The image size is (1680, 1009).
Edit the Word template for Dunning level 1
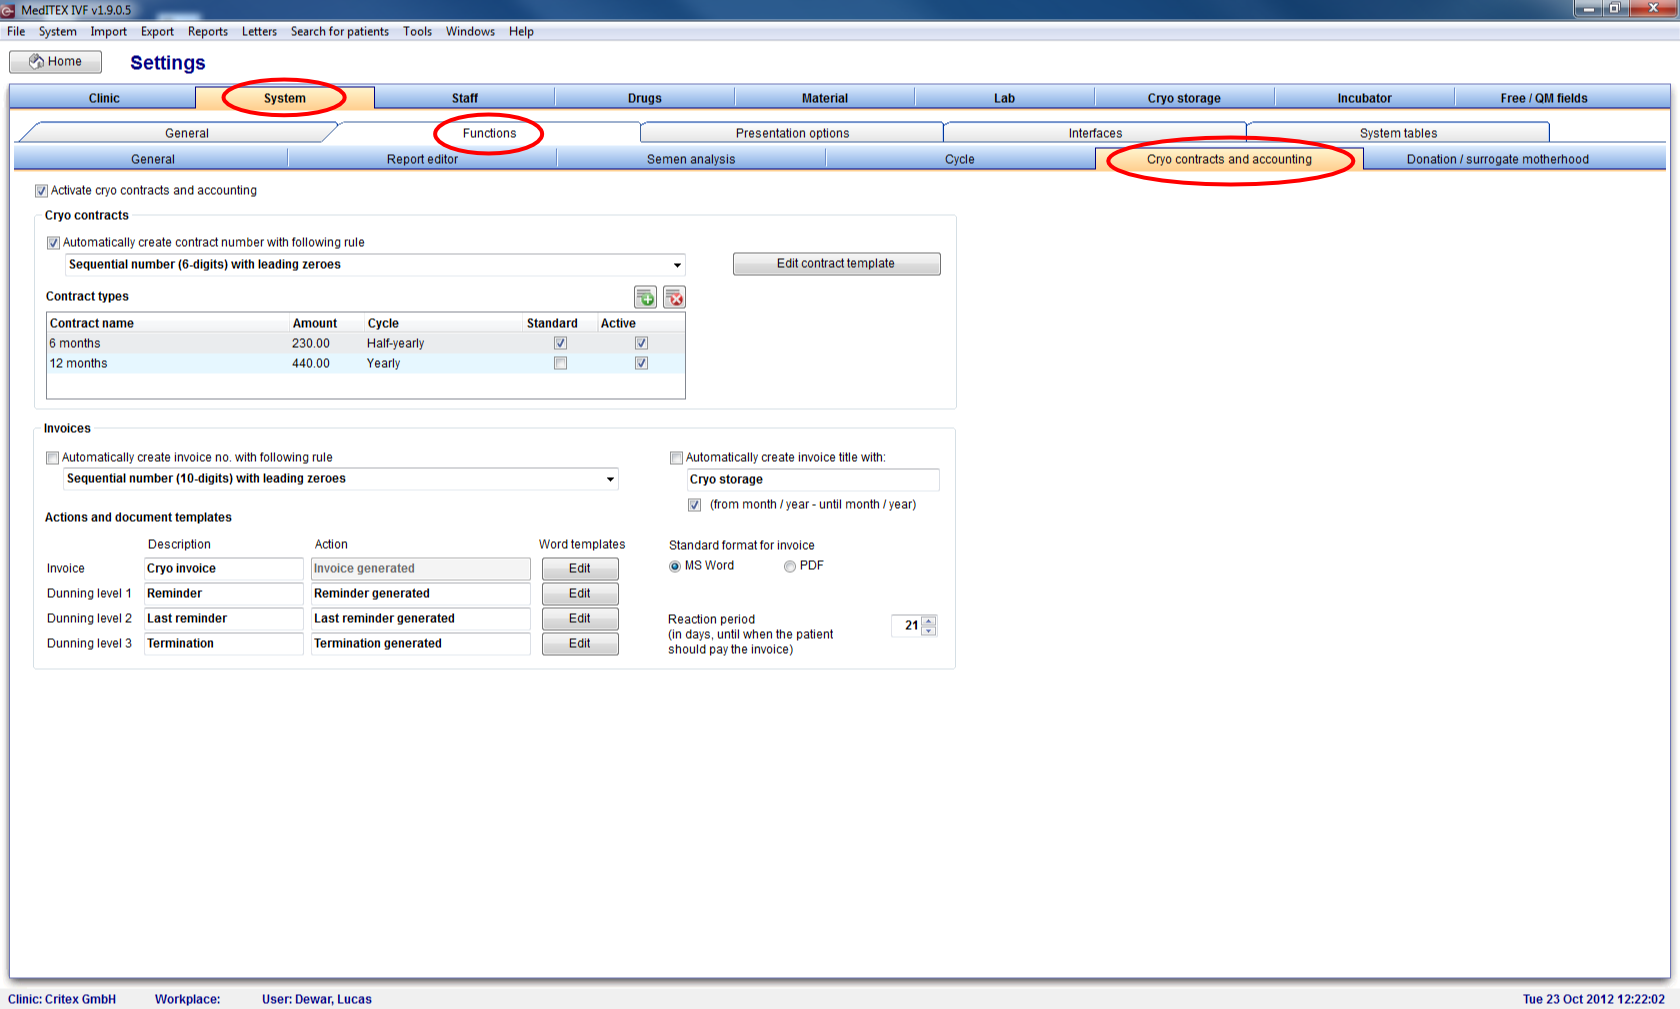tap(580, 594)
